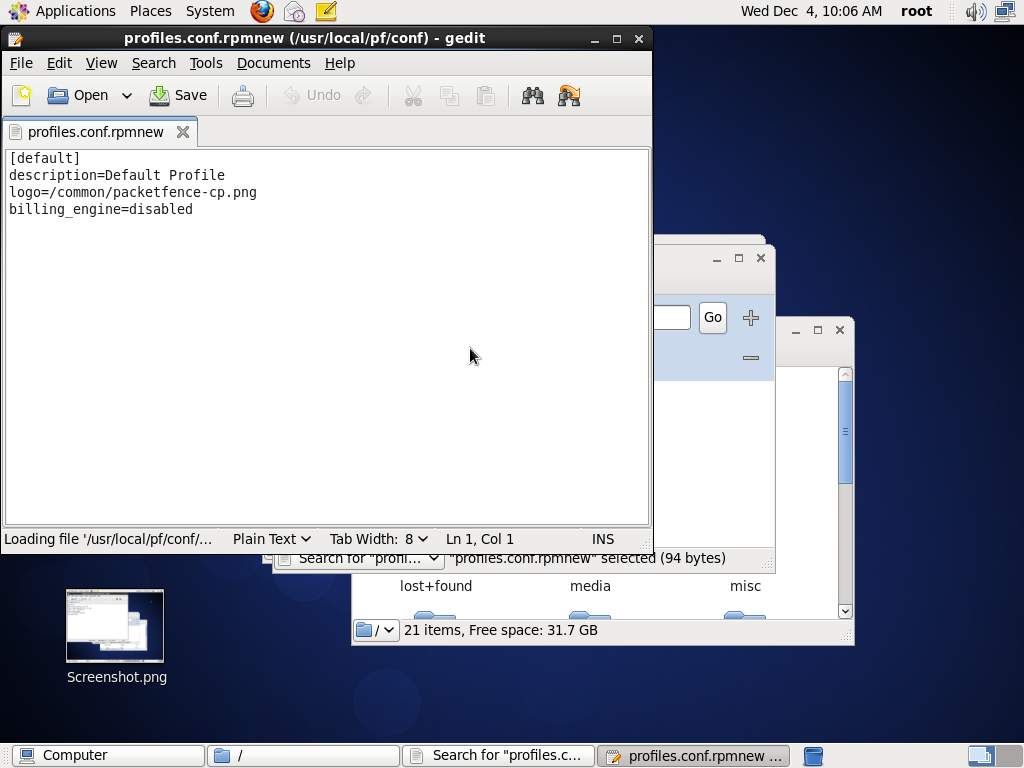
Task: Open the Plain Text language dropdown
Action: click(x=271, y=539)
